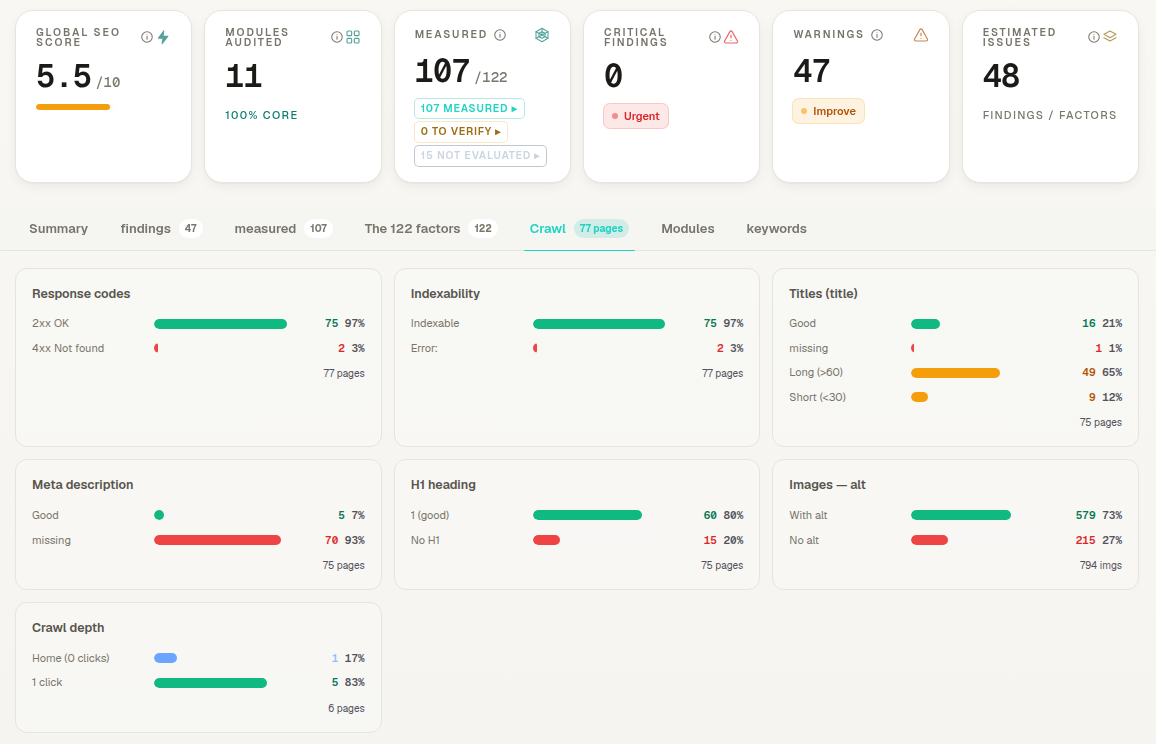The width and height of the screenshot is (1156, 744).
Task: Click the red alert triangle on Critical Findings
Action: 731,37
